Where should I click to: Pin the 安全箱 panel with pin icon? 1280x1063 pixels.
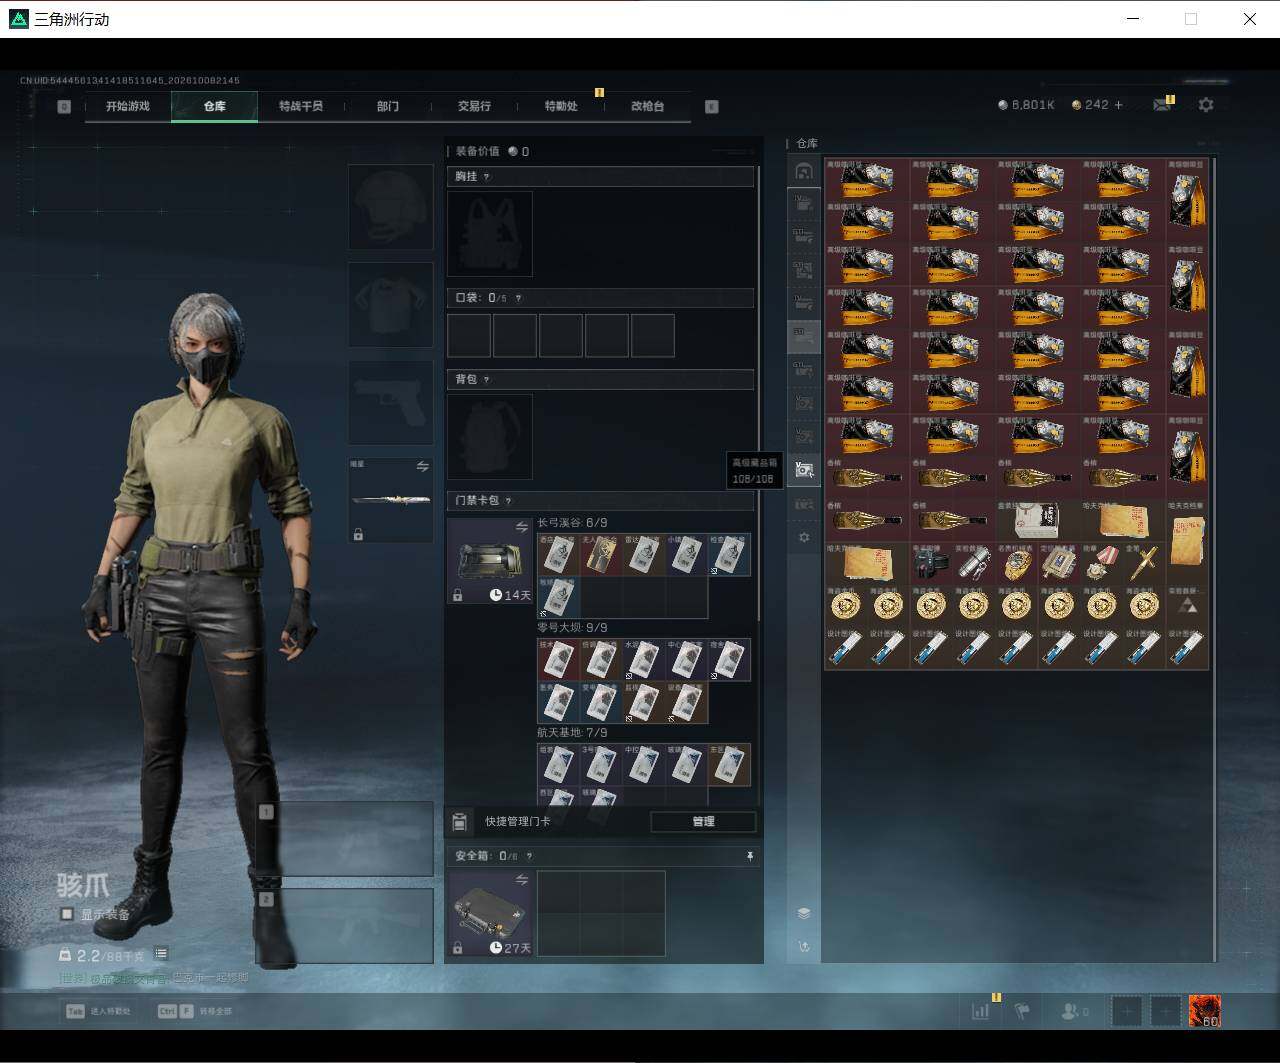(750, 856)
